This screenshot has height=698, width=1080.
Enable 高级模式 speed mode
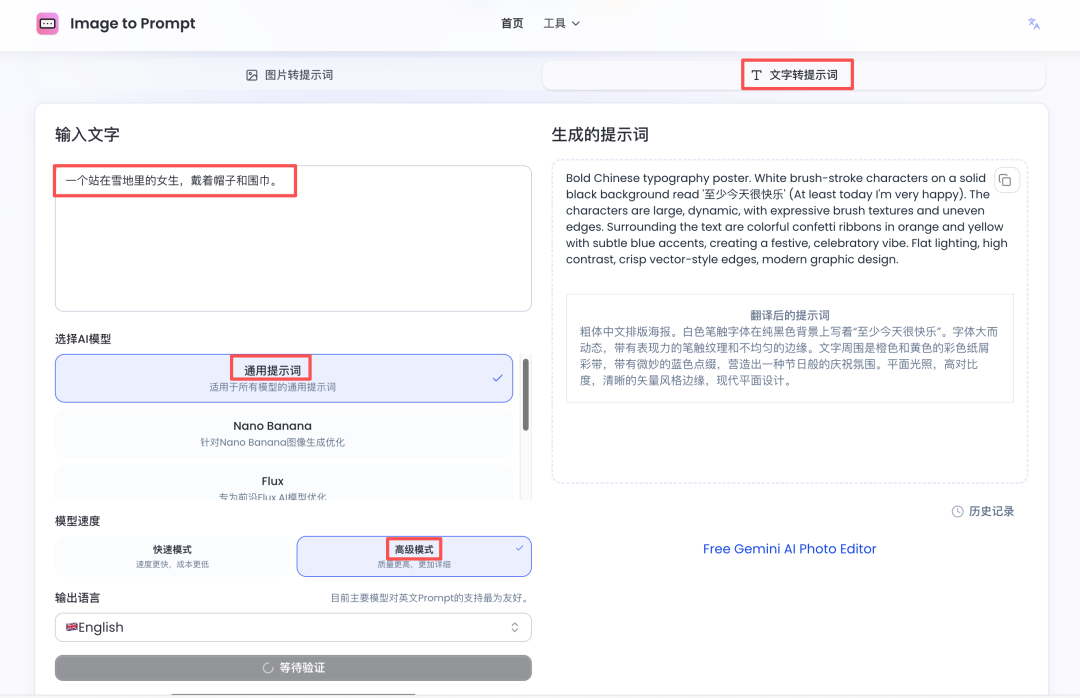[413, 556]
